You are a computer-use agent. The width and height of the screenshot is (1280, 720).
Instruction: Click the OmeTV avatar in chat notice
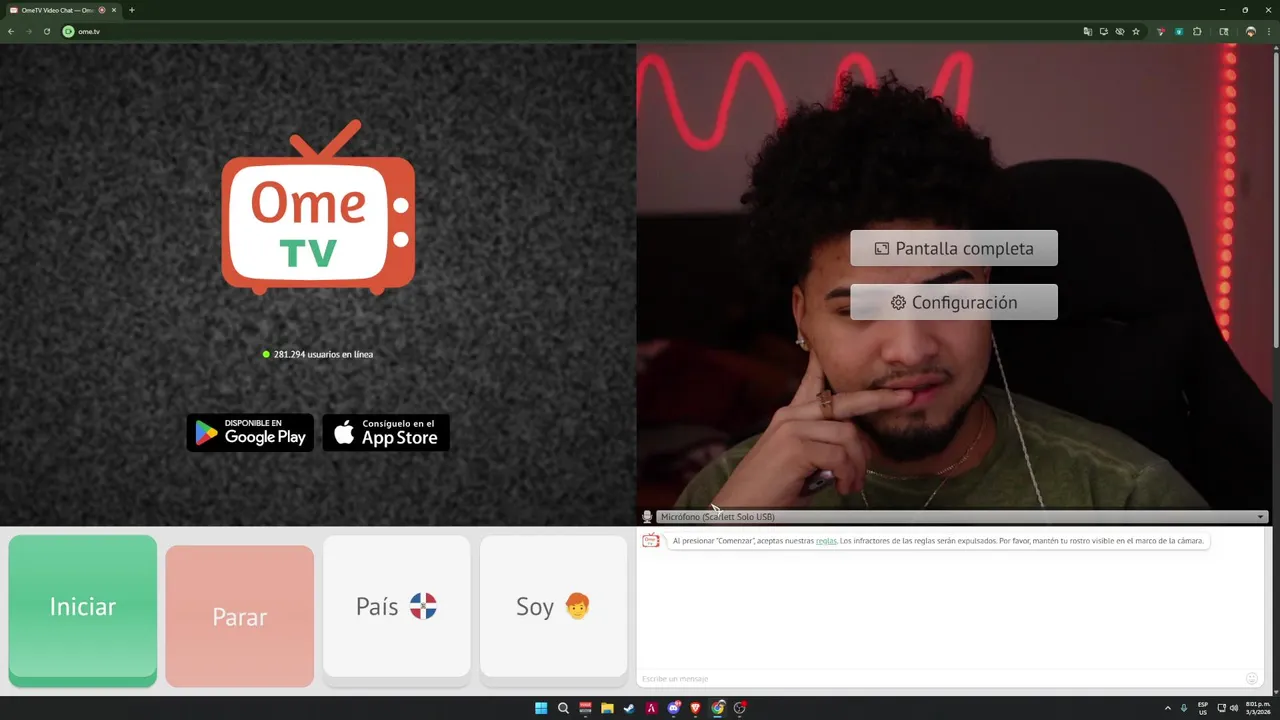(x=651, y=541)
